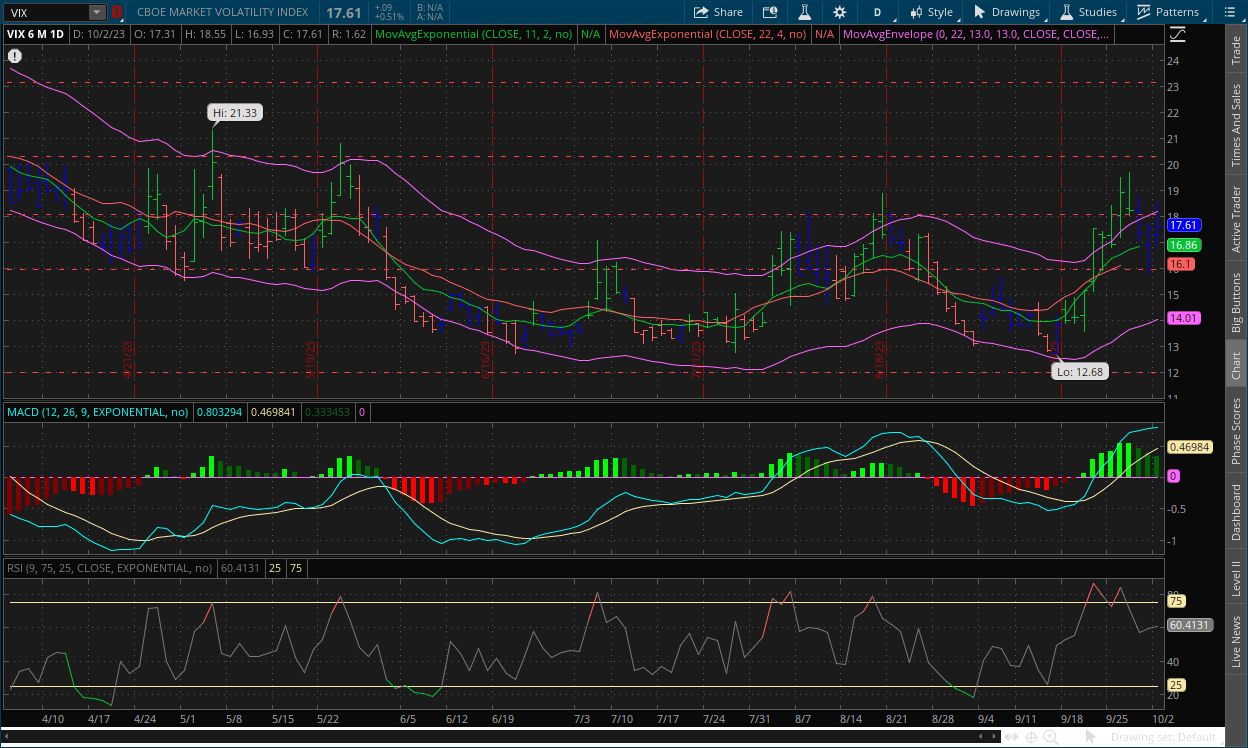Click the 60.4131 RSI axis value tag

tap(1190, 625)
